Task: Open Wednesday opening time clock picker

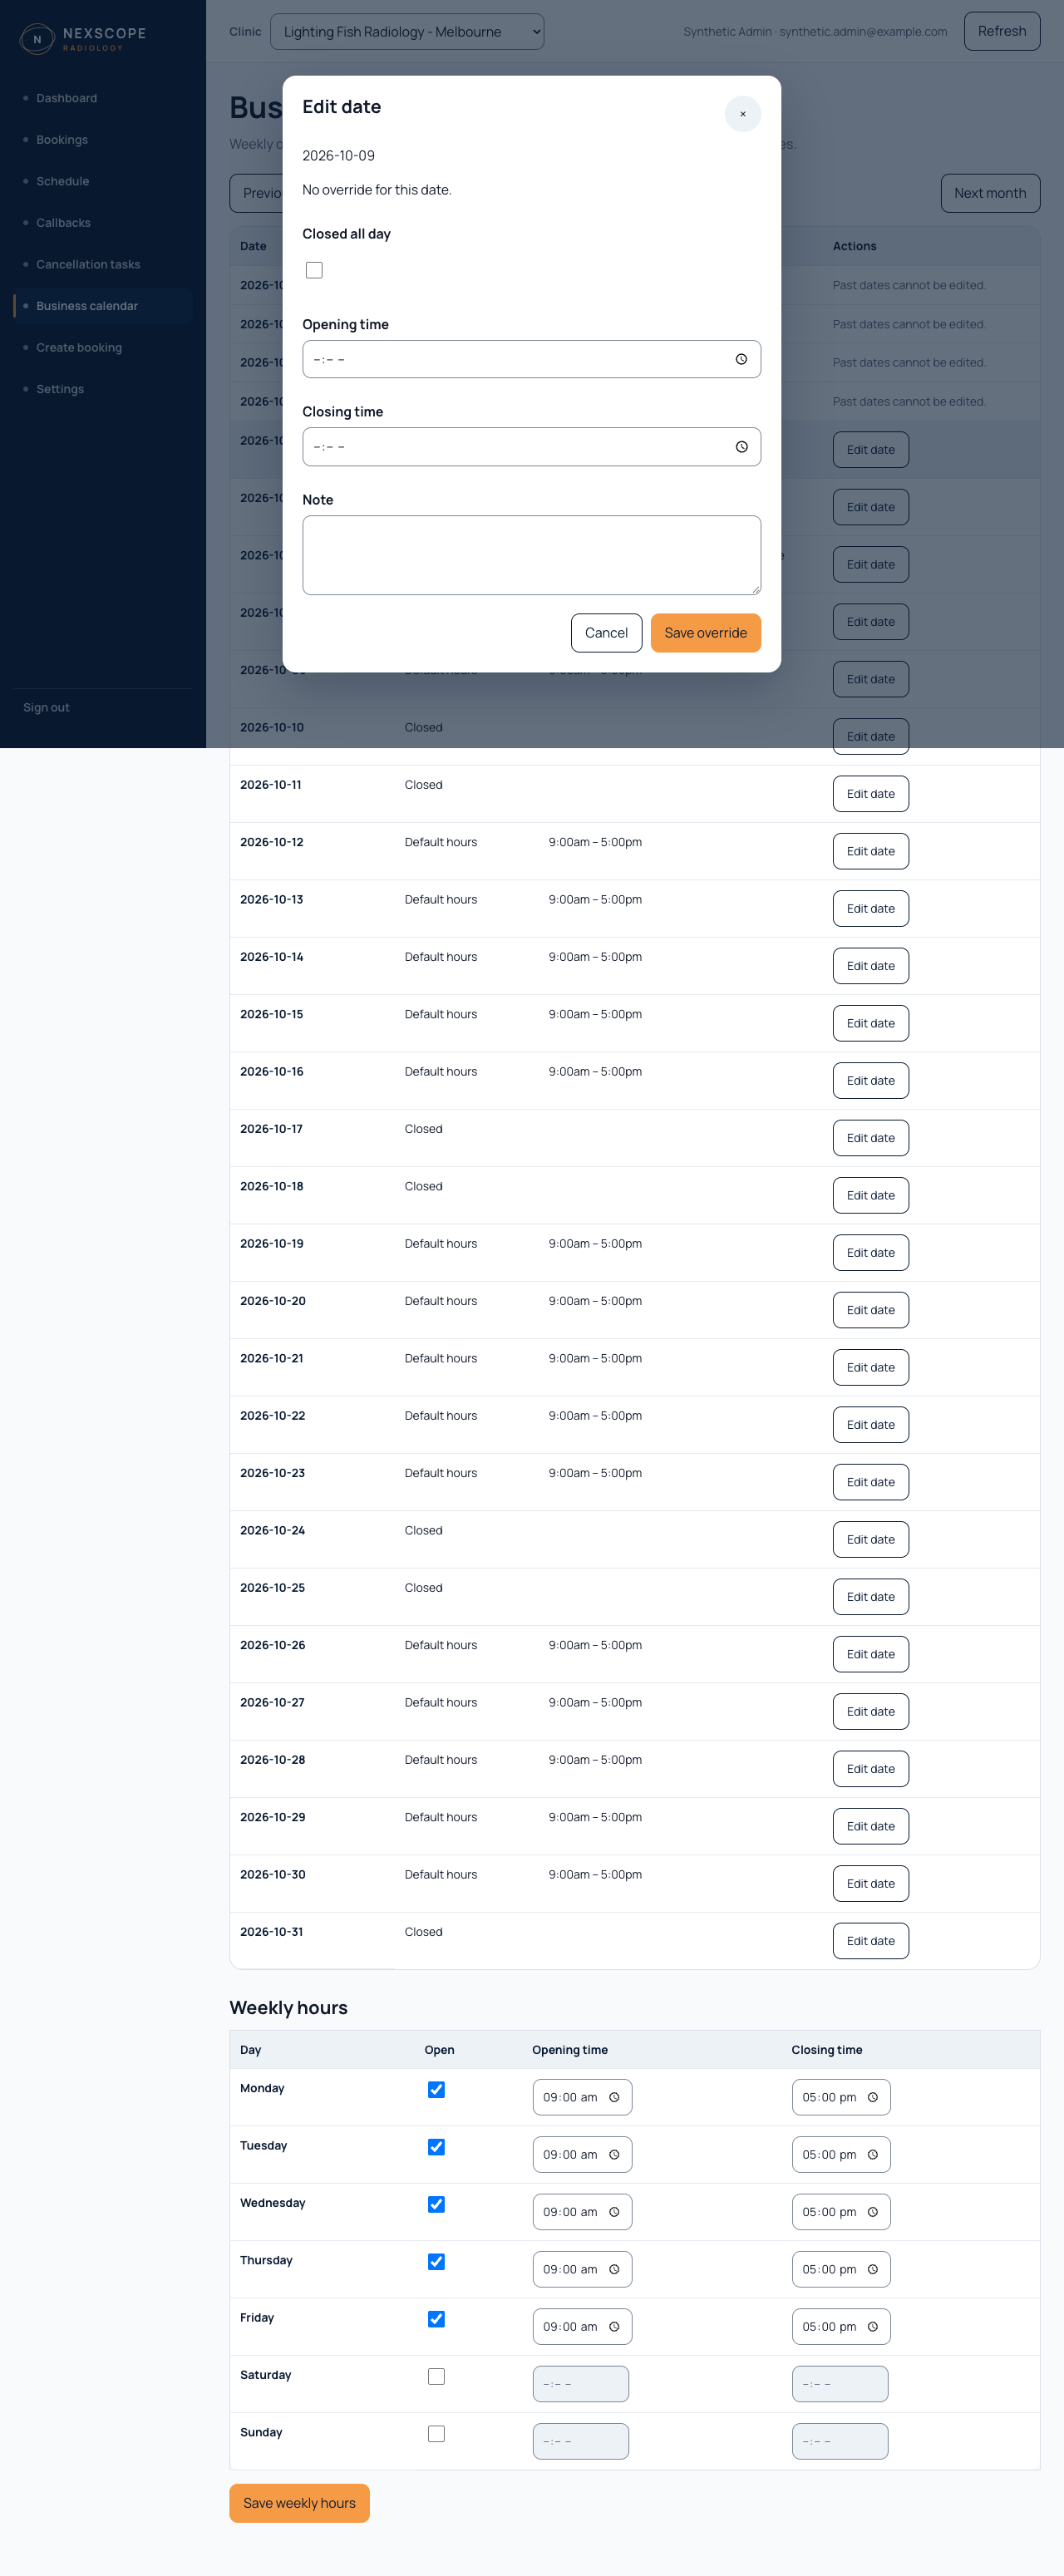Action: point(614,2211)
